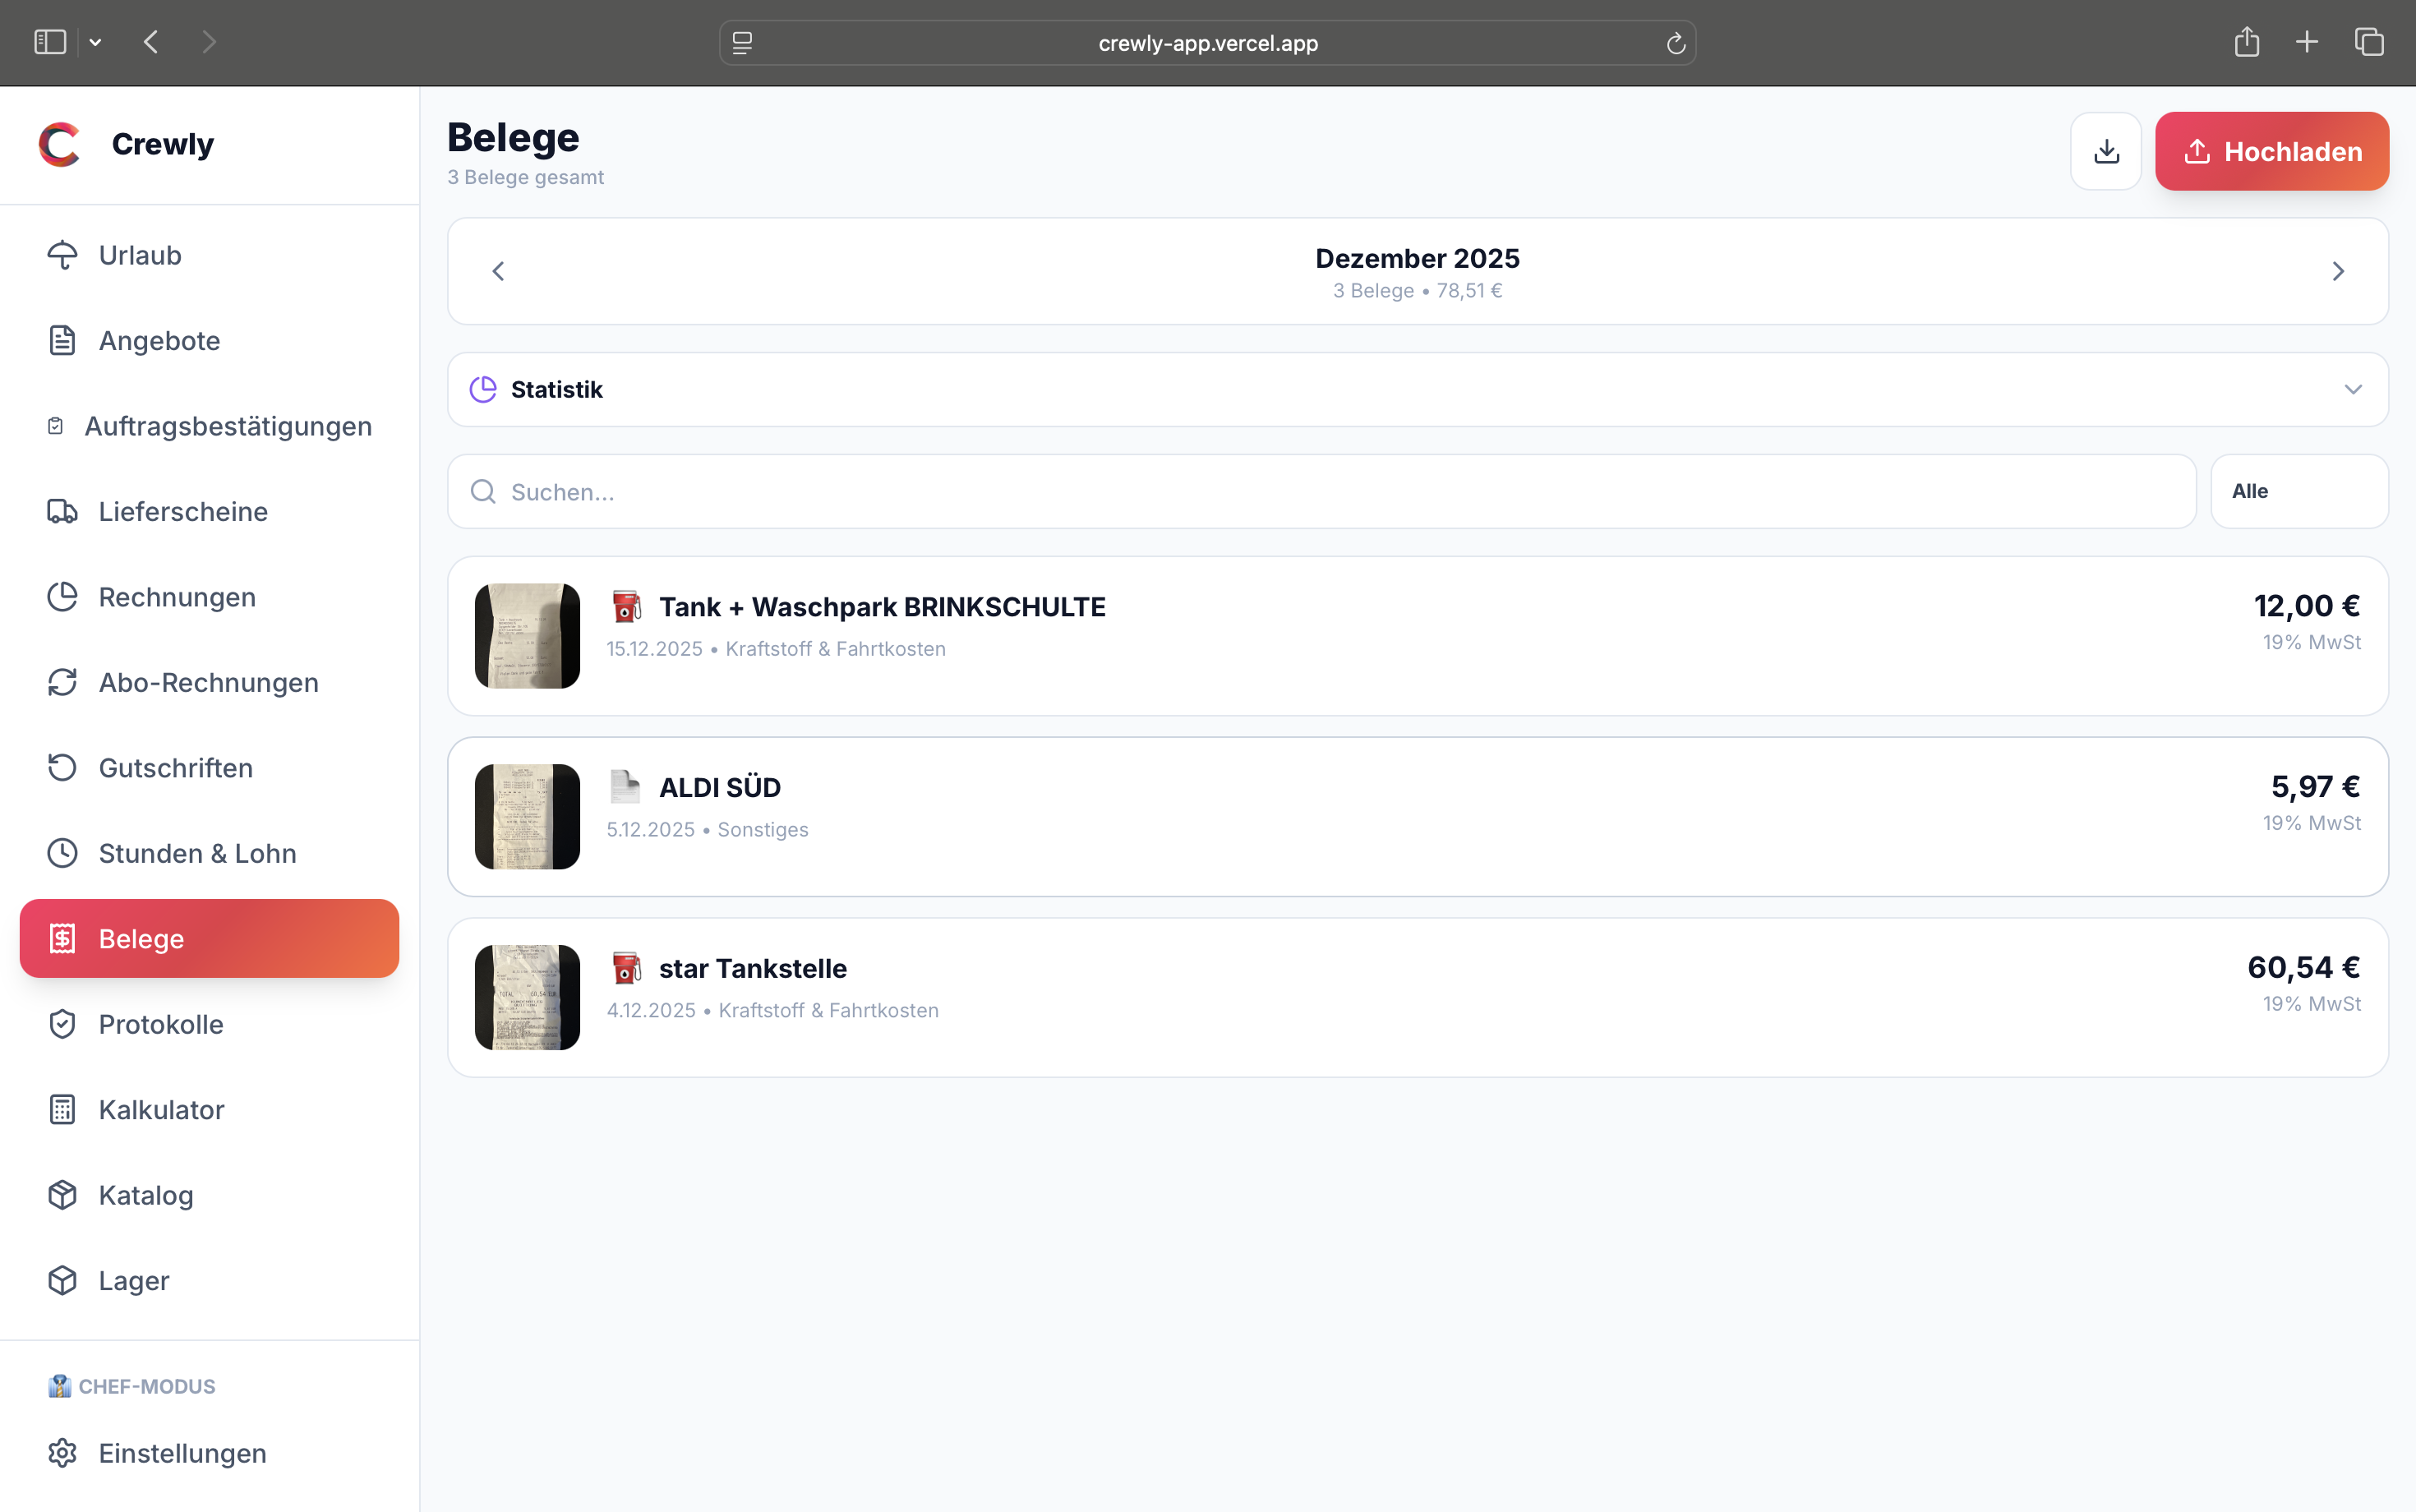This screenshot has width=2416, height=1512.
Task: Open Einstellungen via the gear icon
Action: [62, 1452]
